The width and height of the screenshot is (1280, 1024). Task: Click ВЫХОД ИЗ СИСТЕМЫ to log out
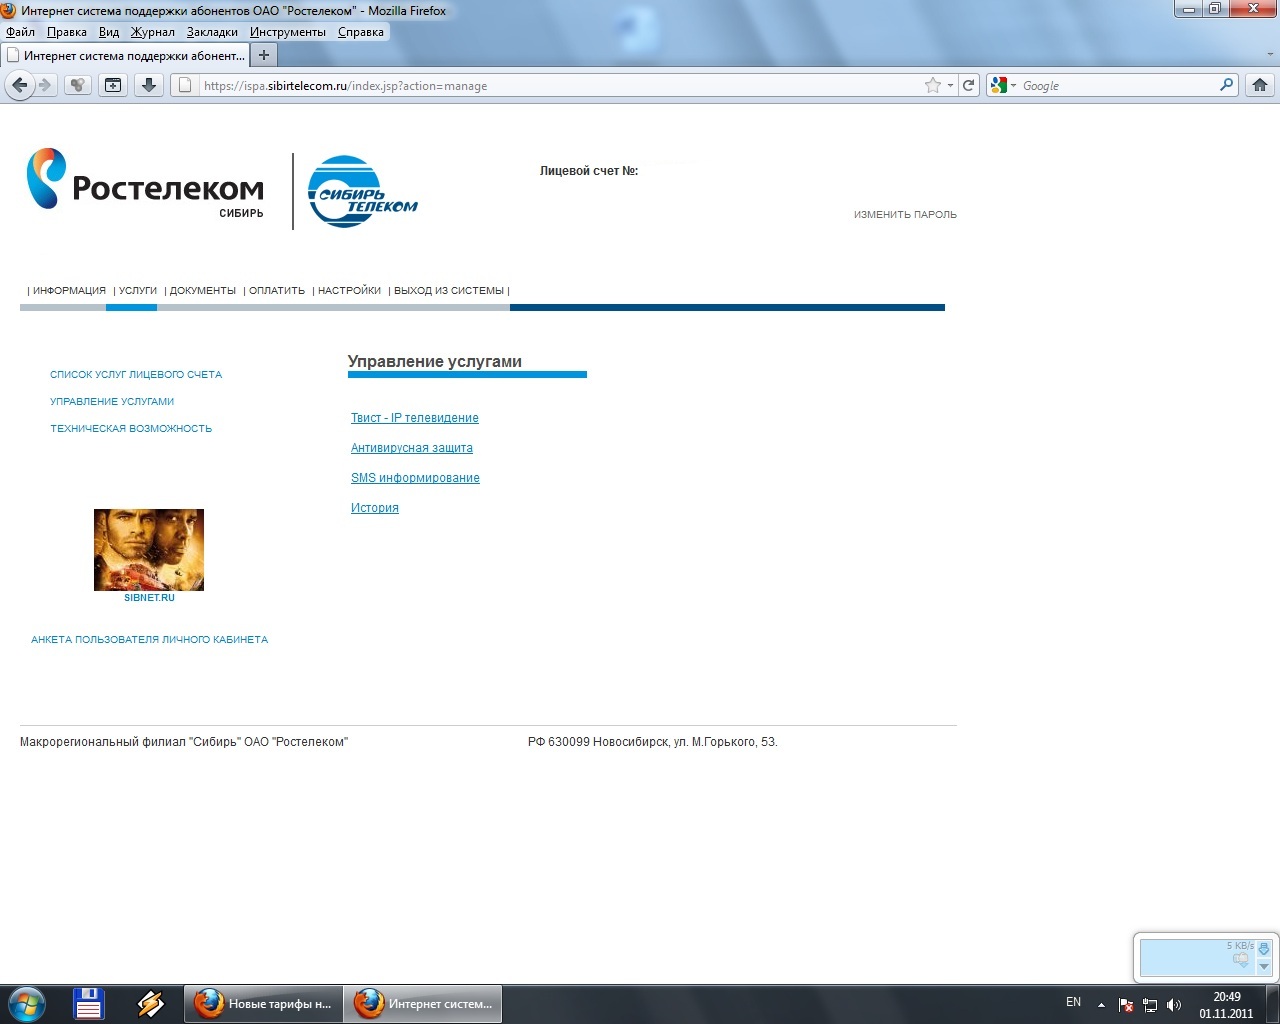point(449,291)
